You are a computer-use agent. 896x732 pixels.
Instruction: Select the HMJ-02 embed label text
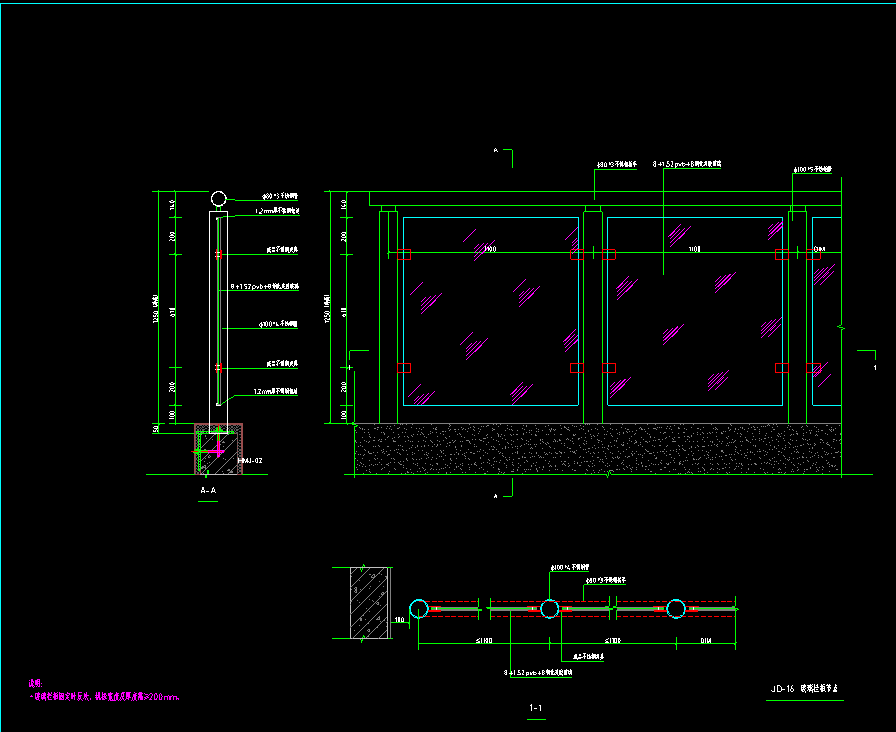pos(250,461)
